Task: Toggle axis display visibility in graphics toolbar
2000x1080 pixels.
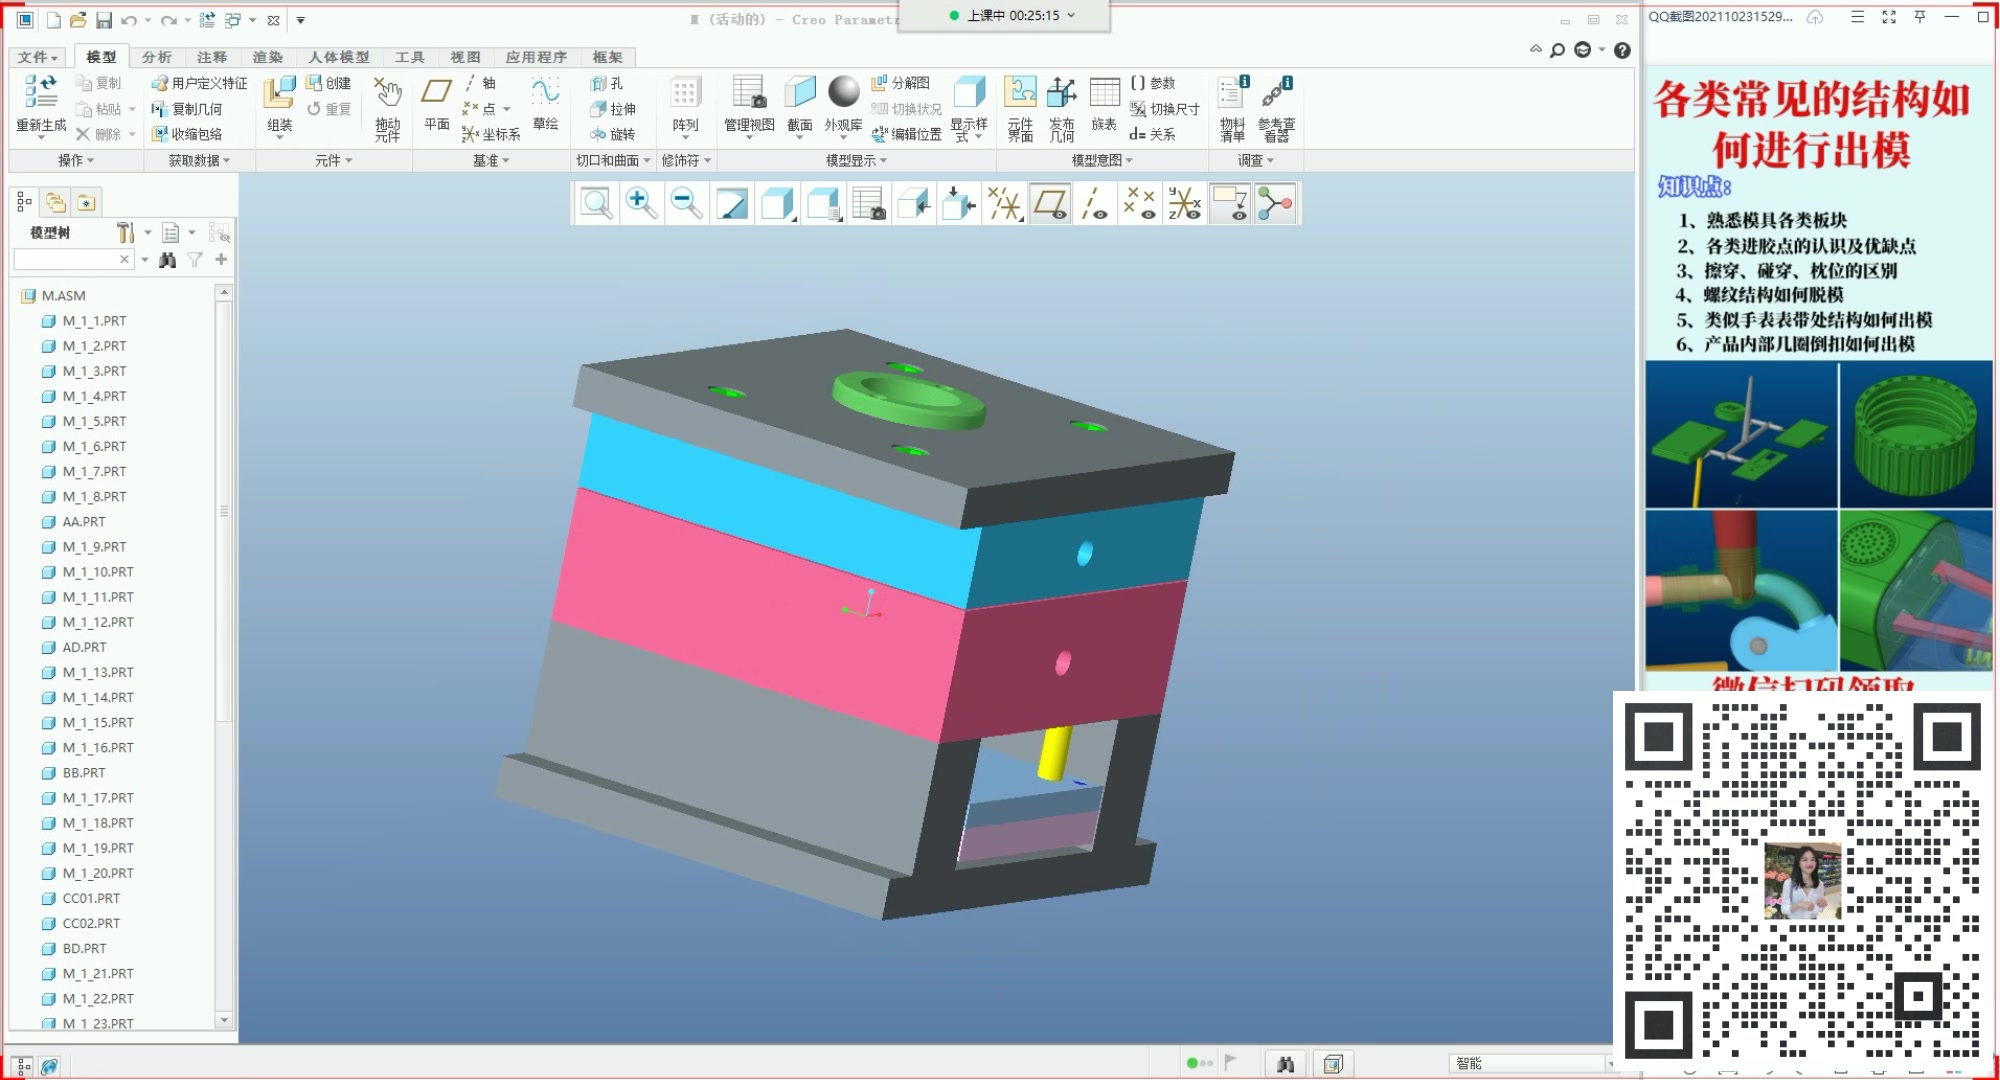Action: pos(1095,204)
